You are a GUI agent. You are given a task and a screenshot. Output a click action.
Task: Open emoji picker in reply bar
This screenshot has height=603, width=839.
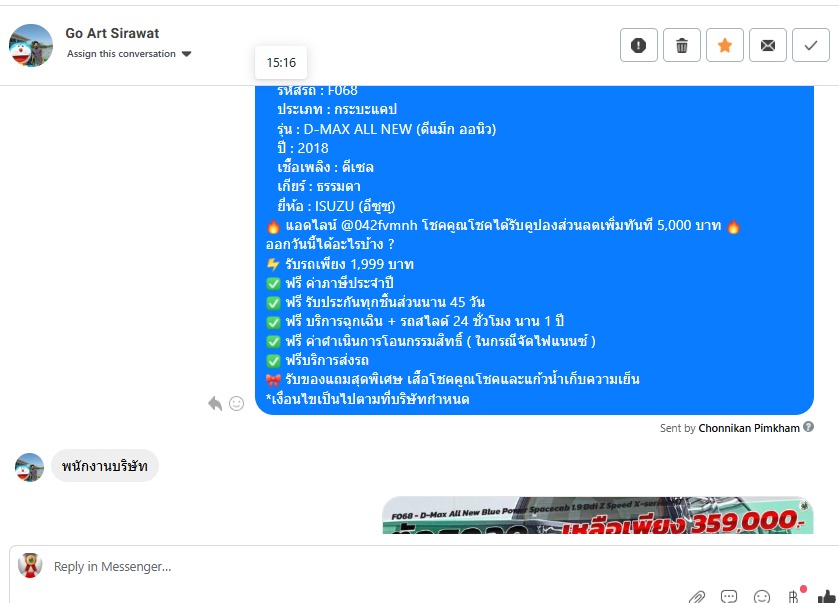(761, 596)
